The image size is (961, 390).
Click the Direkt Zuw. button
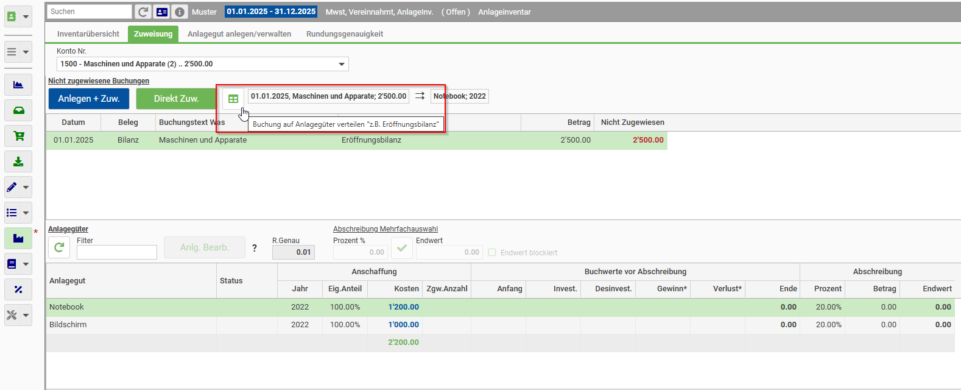pos(177,98)
